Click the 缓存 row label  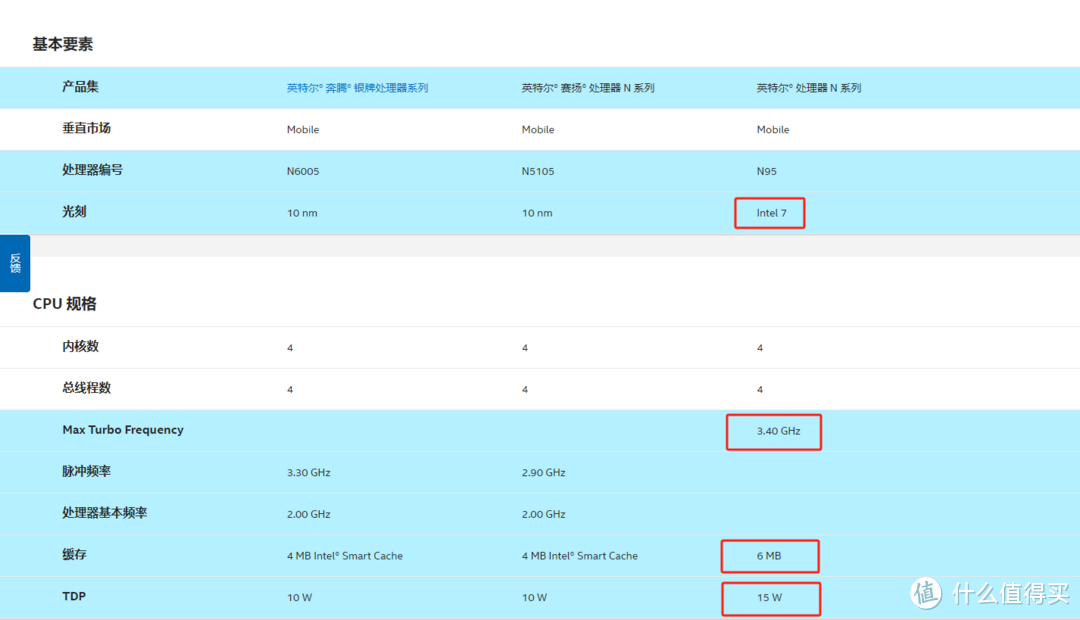coord(74,555)
